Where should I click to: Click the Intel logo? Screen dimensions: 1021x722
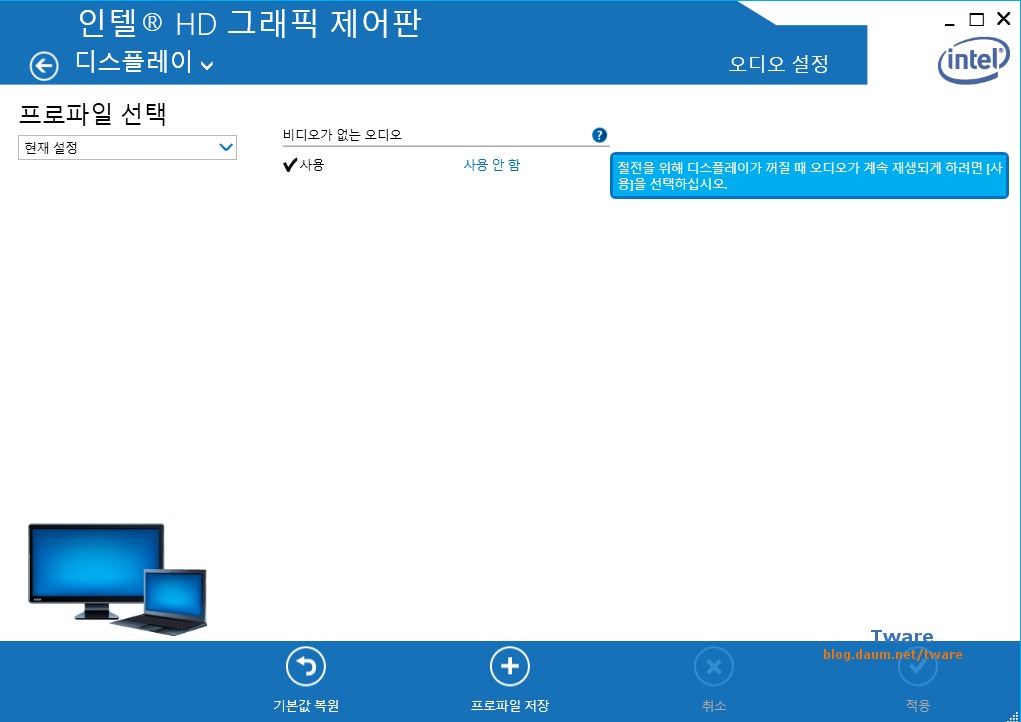[973, 60]
